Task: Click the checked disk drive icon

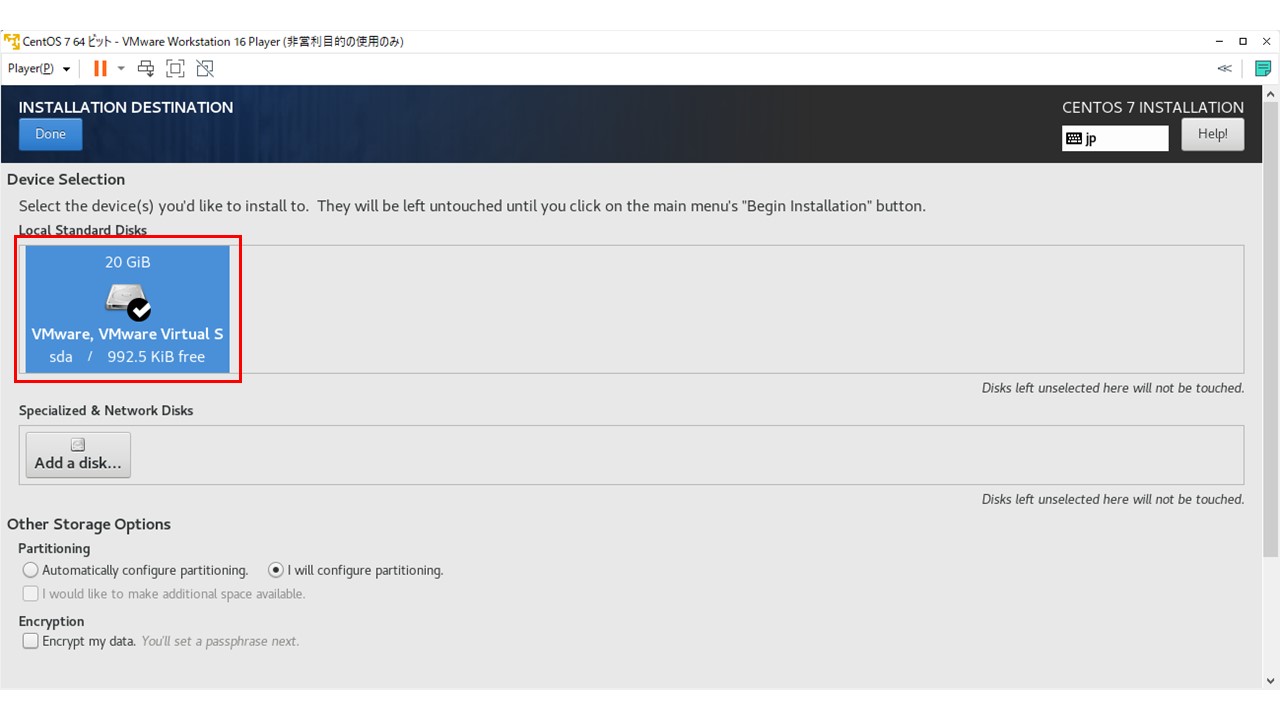Action: [x=128, y=302]
